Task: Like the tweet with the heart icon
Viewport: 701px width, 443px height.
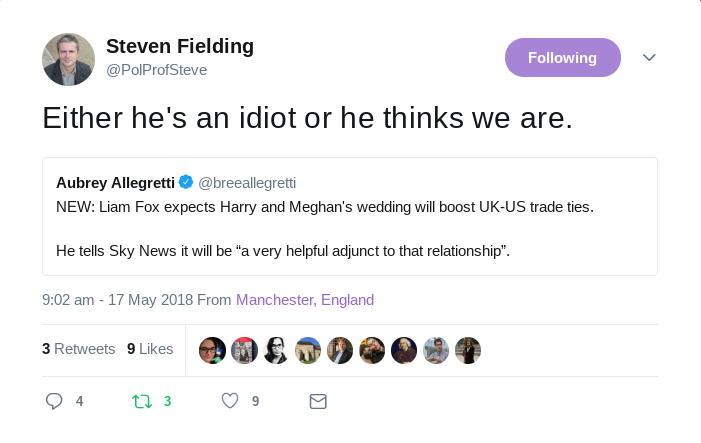Action: pos(230,401)
